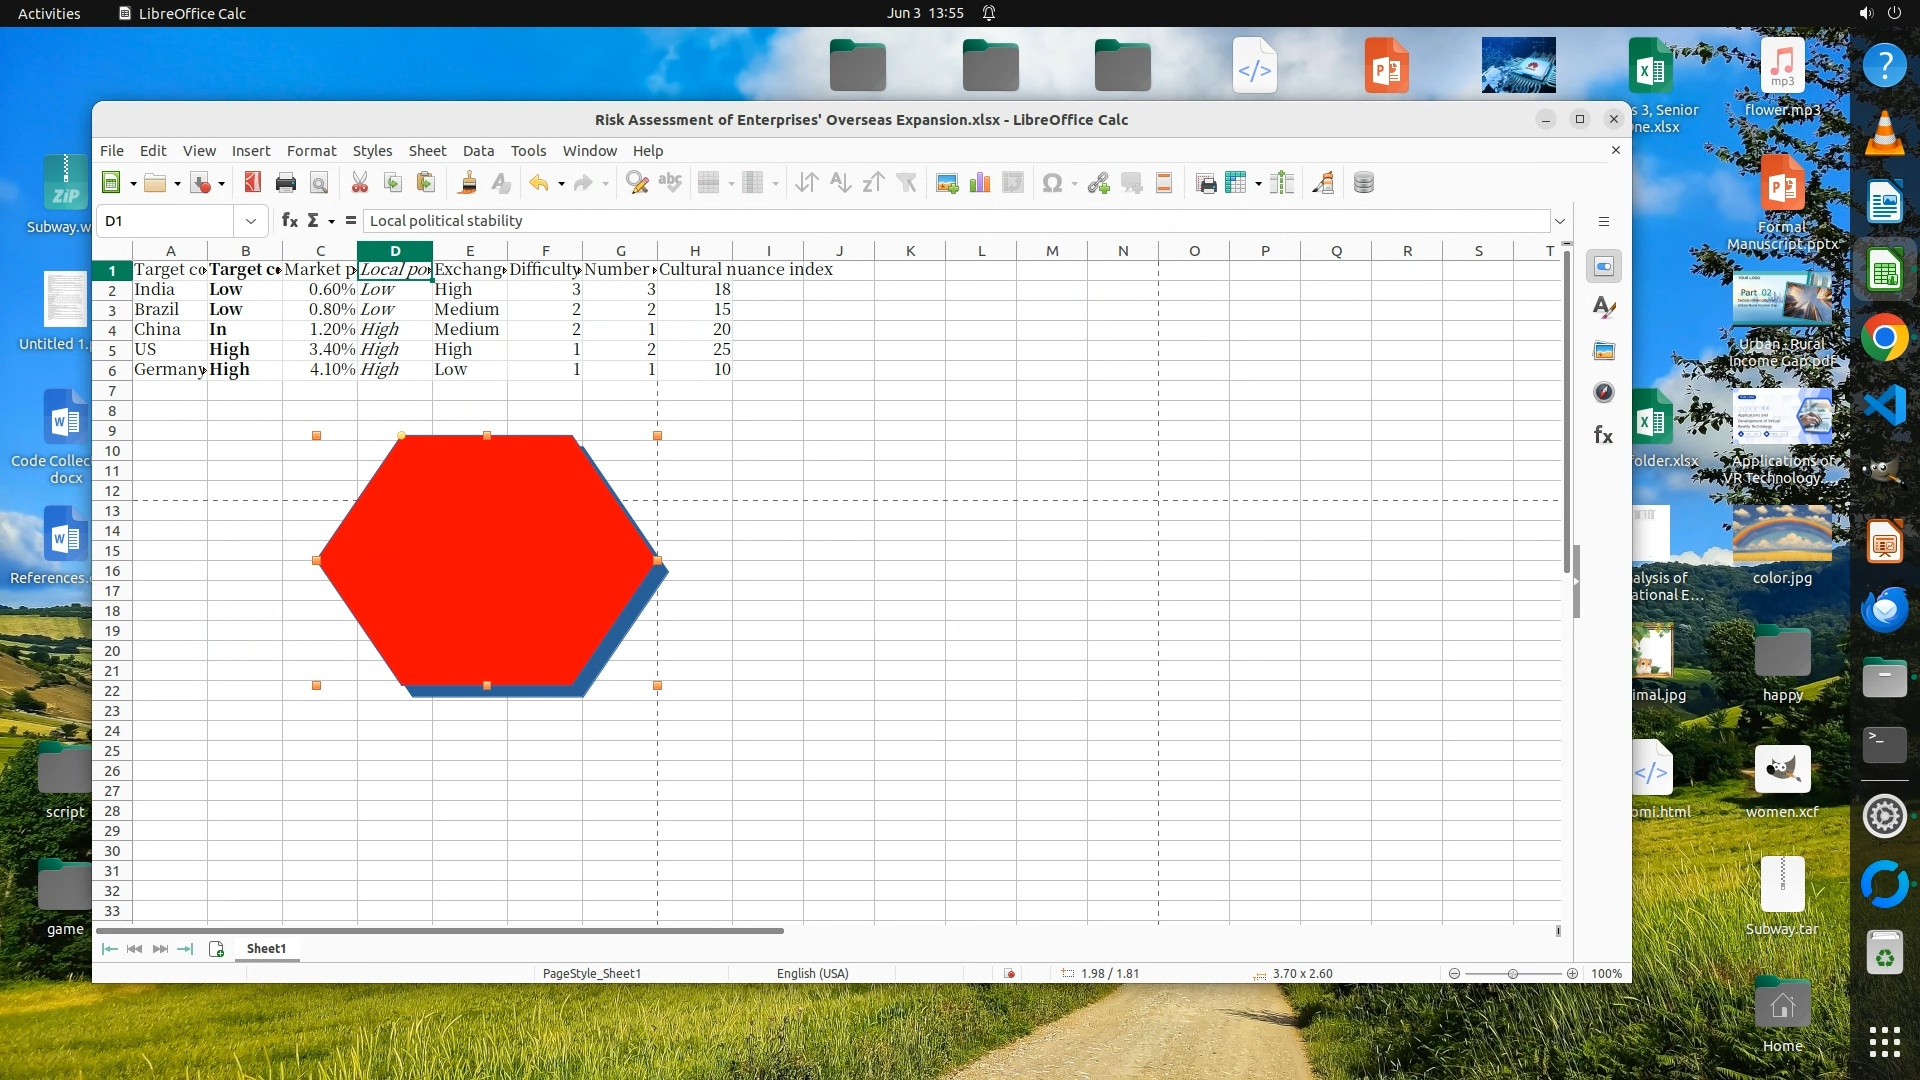Click English (USA) language in the status bar
The width and height of the screenshot is (1920, 1080).
pos(812,973)
